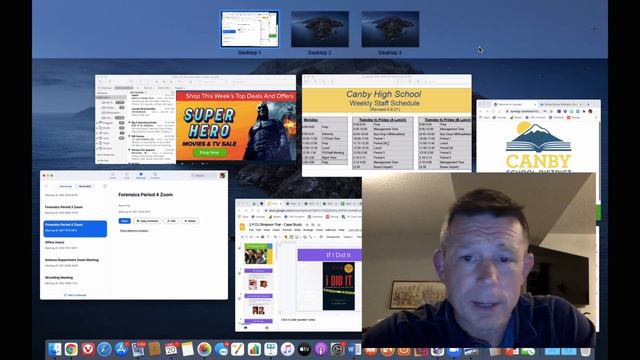
Task: Bring the Canby School District Chrome window forward
Action: coord(538,137)
